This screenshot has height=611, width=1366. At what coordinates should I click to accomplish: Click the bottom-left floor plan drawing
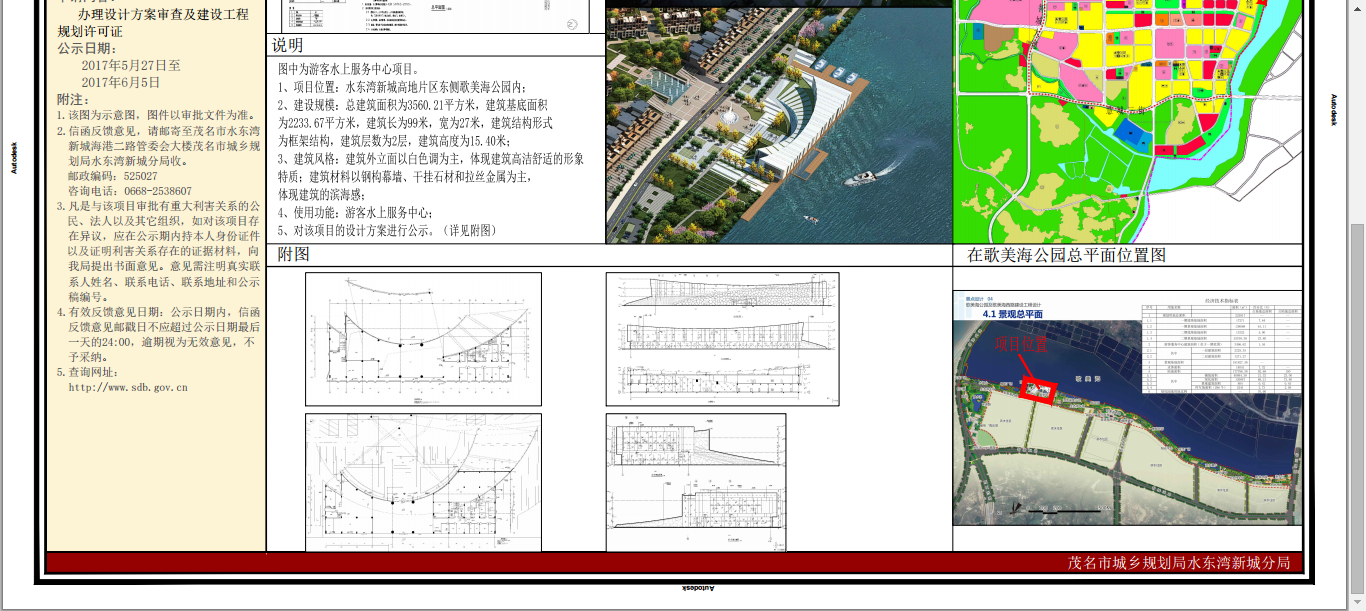pos(423,482)
